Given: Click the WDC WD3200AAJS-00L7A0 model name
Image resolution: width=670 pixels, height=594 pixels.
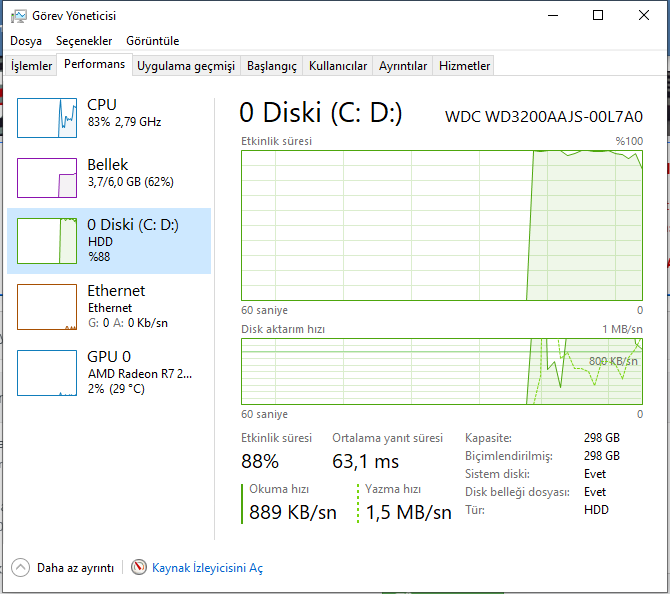Looking at the screenshot, I should click(544, 117).
